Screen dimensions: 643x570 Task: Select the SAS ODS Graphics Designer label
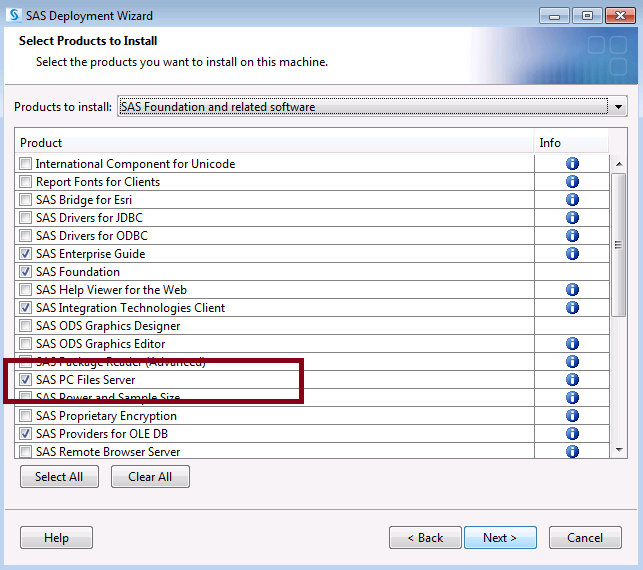[x=108, y=326]
